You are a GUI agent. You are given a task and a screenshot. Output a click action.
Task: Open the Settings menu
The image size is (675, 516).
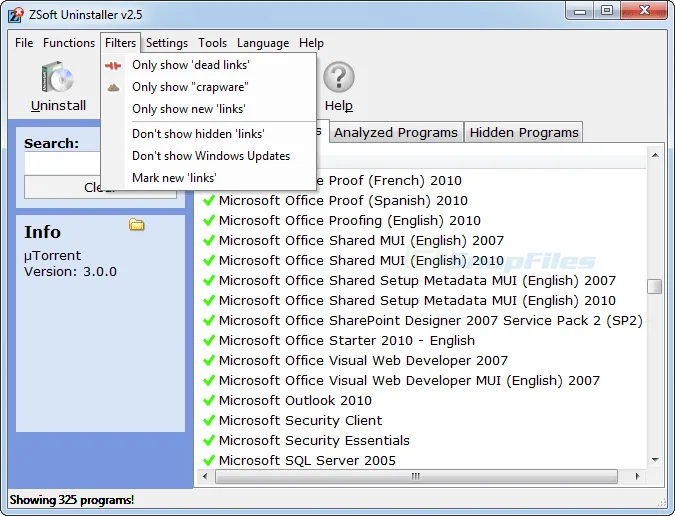[167, 43]
